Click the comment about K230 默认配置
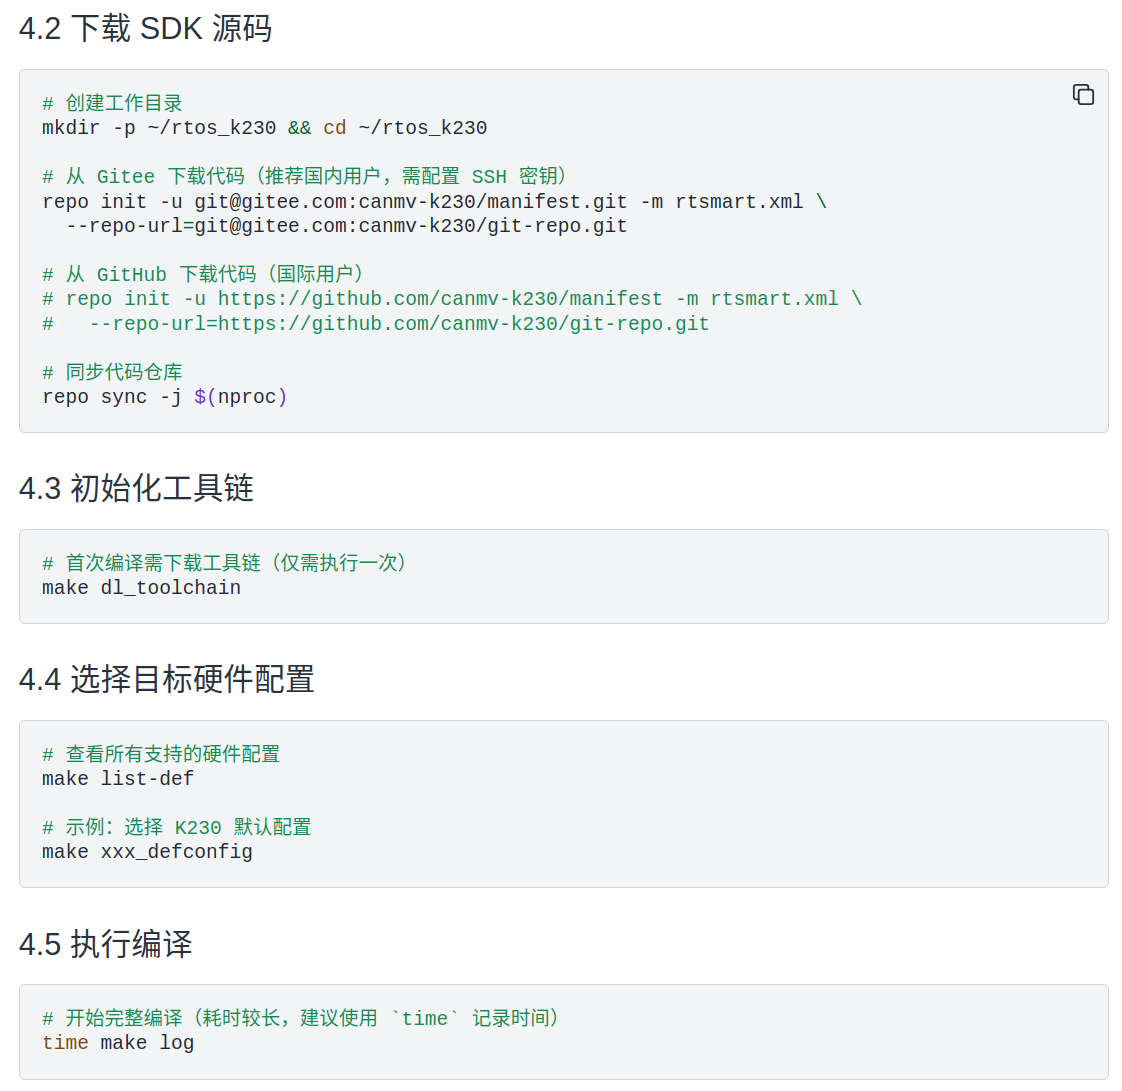Screen dimensions: 1122x1091 click(175, 827)
